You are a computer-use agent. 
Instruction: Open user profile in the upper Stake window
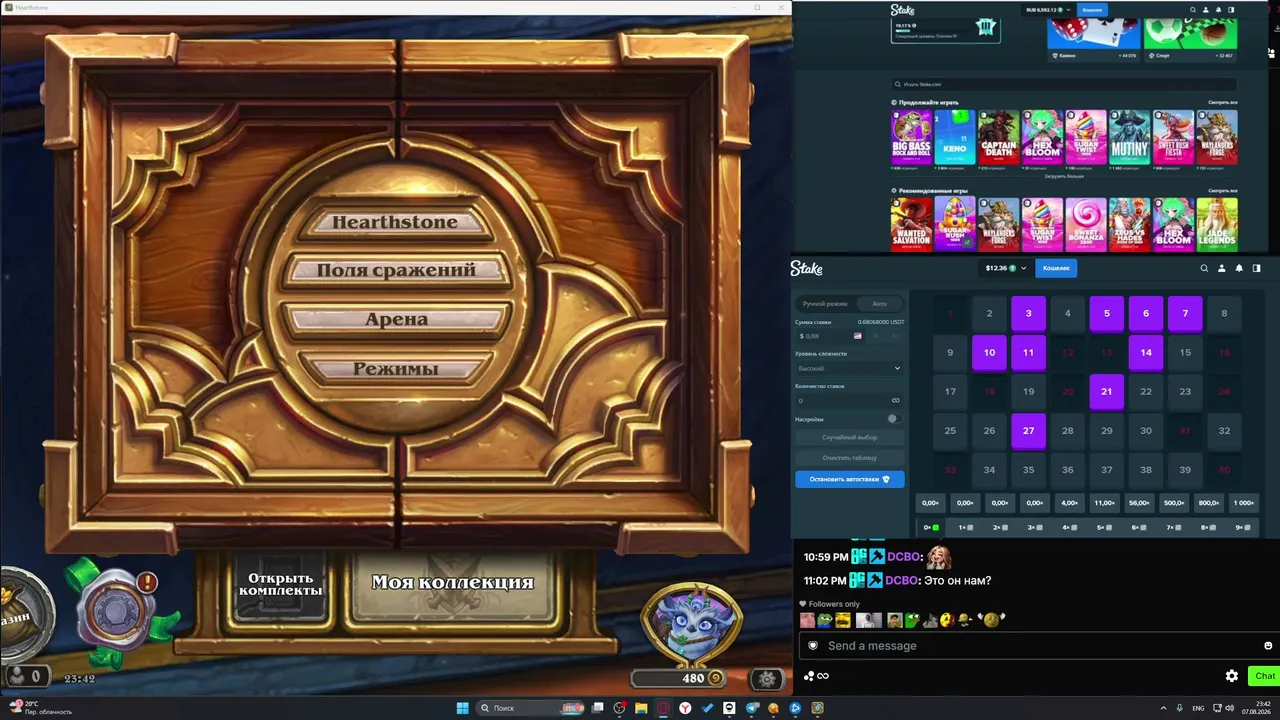coord(1205,10)
